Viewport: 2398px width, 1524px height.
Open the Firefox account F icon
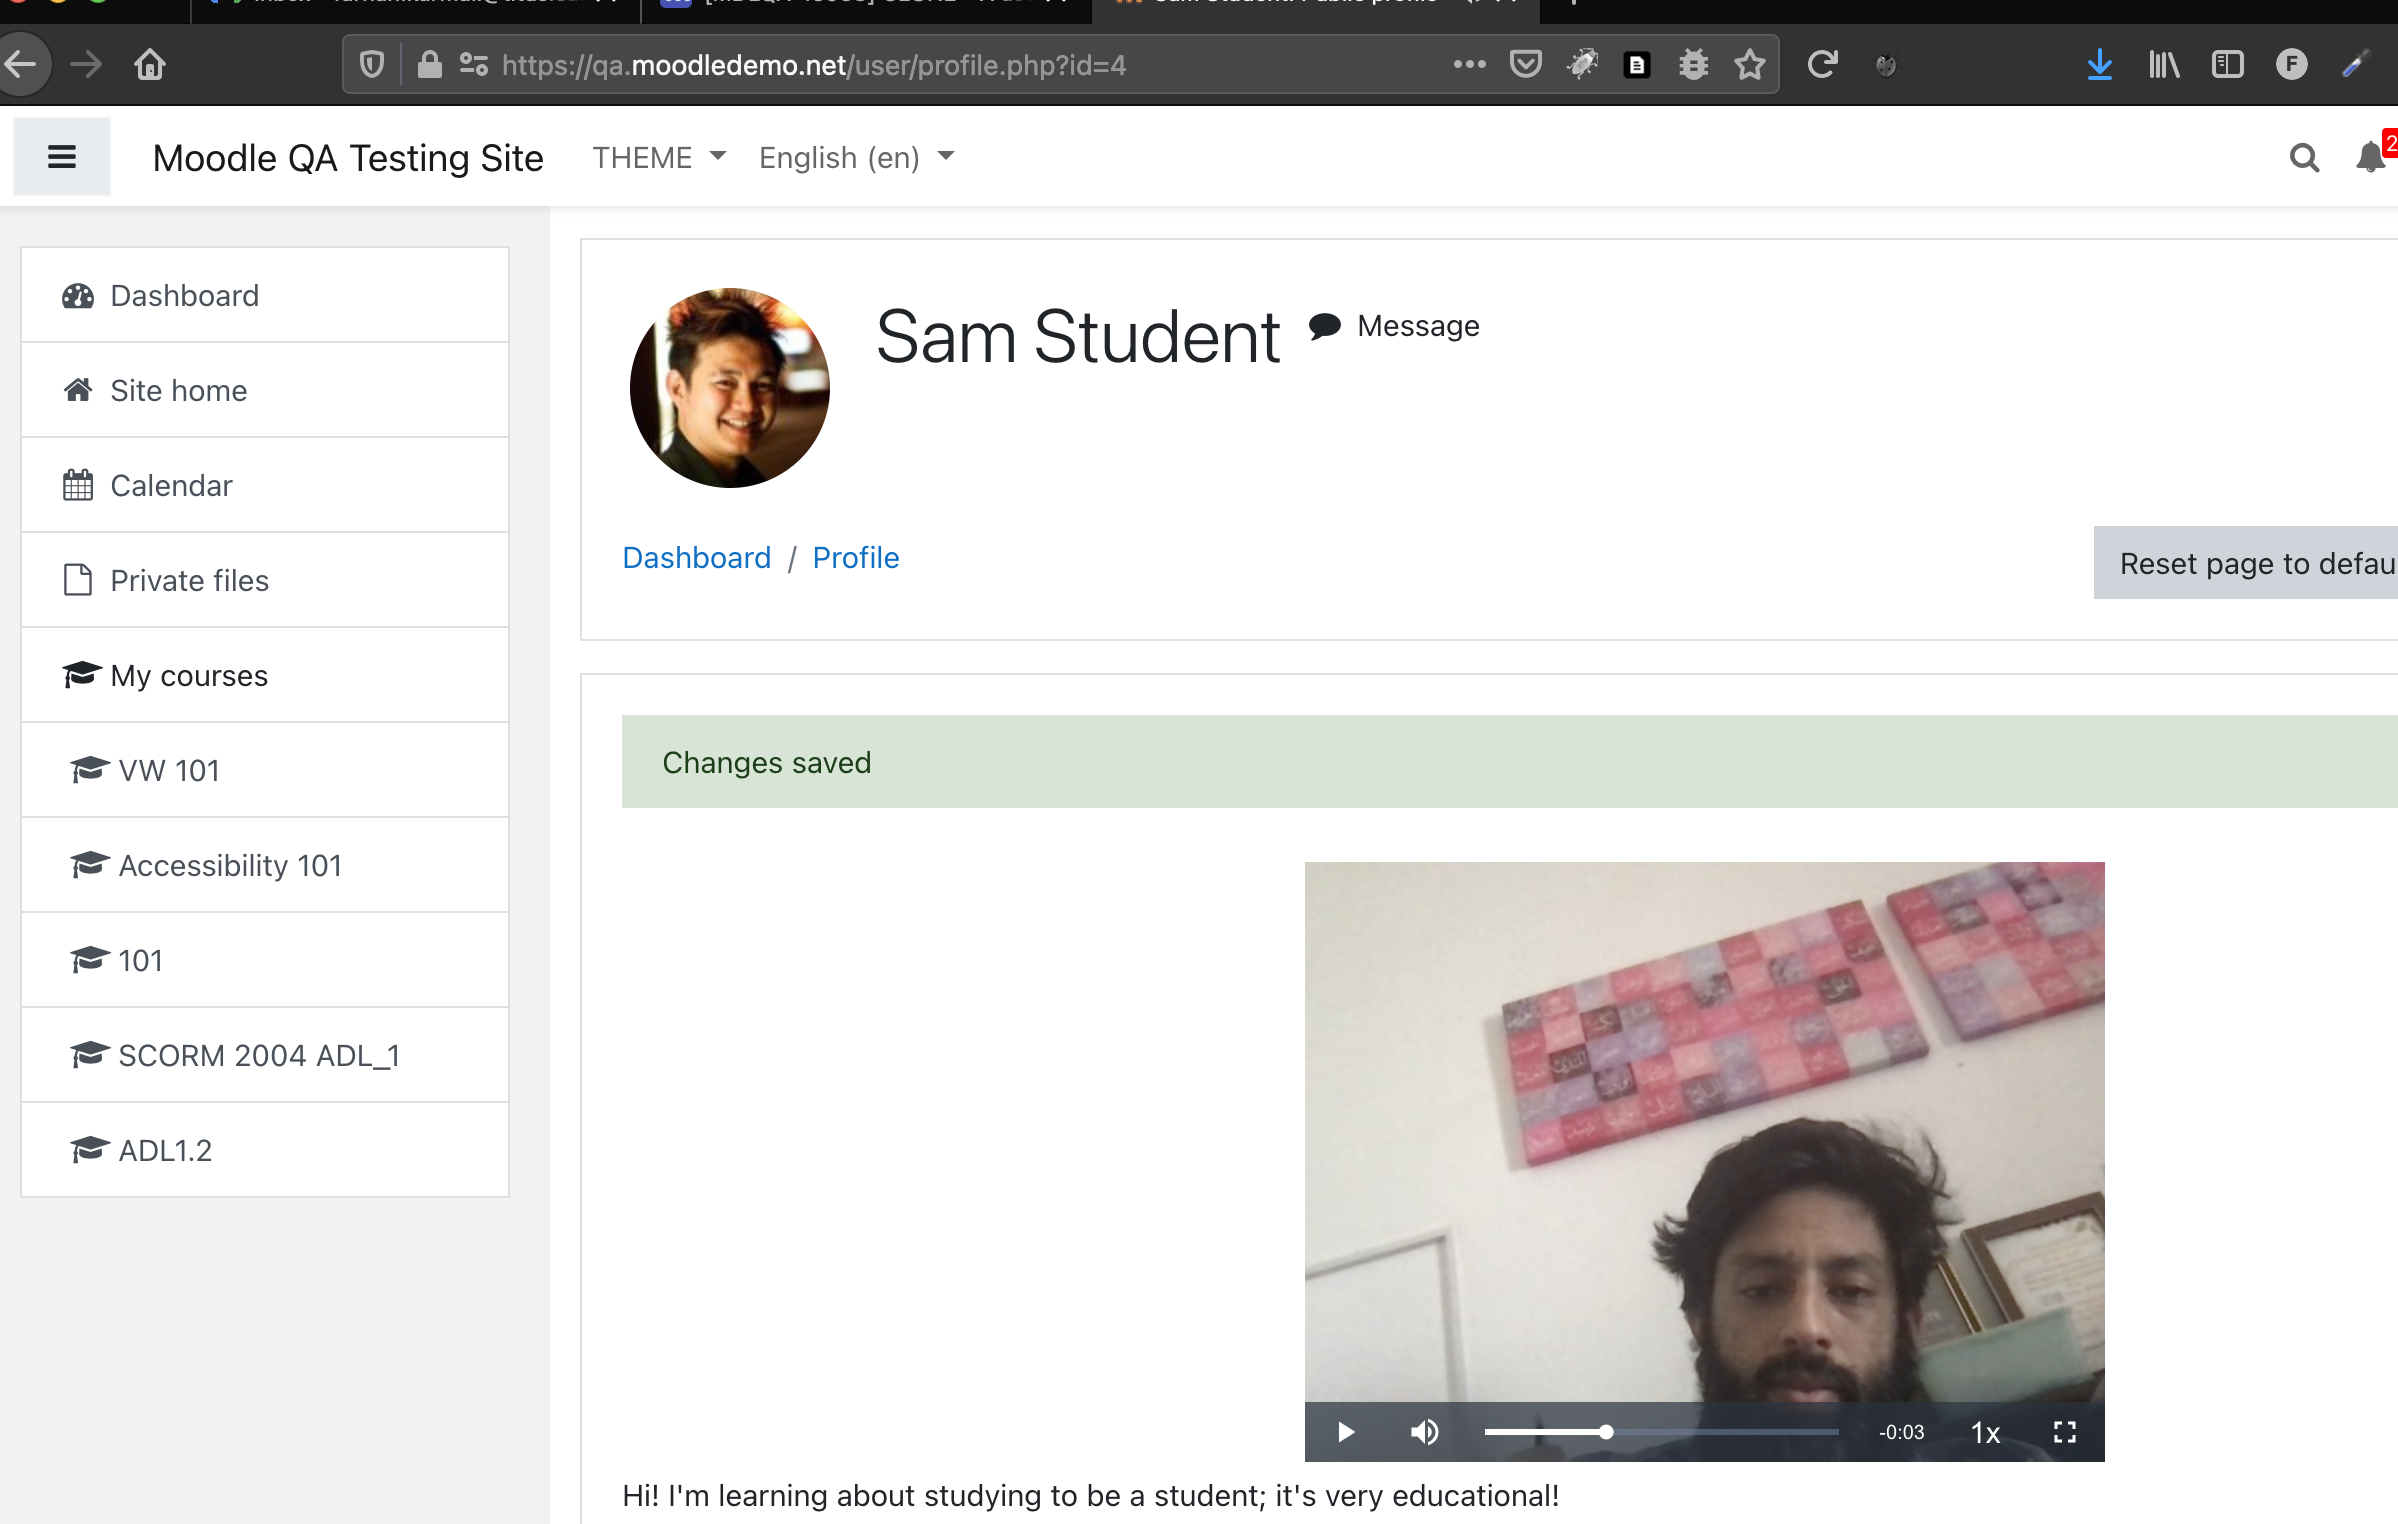coord(2291,65)
